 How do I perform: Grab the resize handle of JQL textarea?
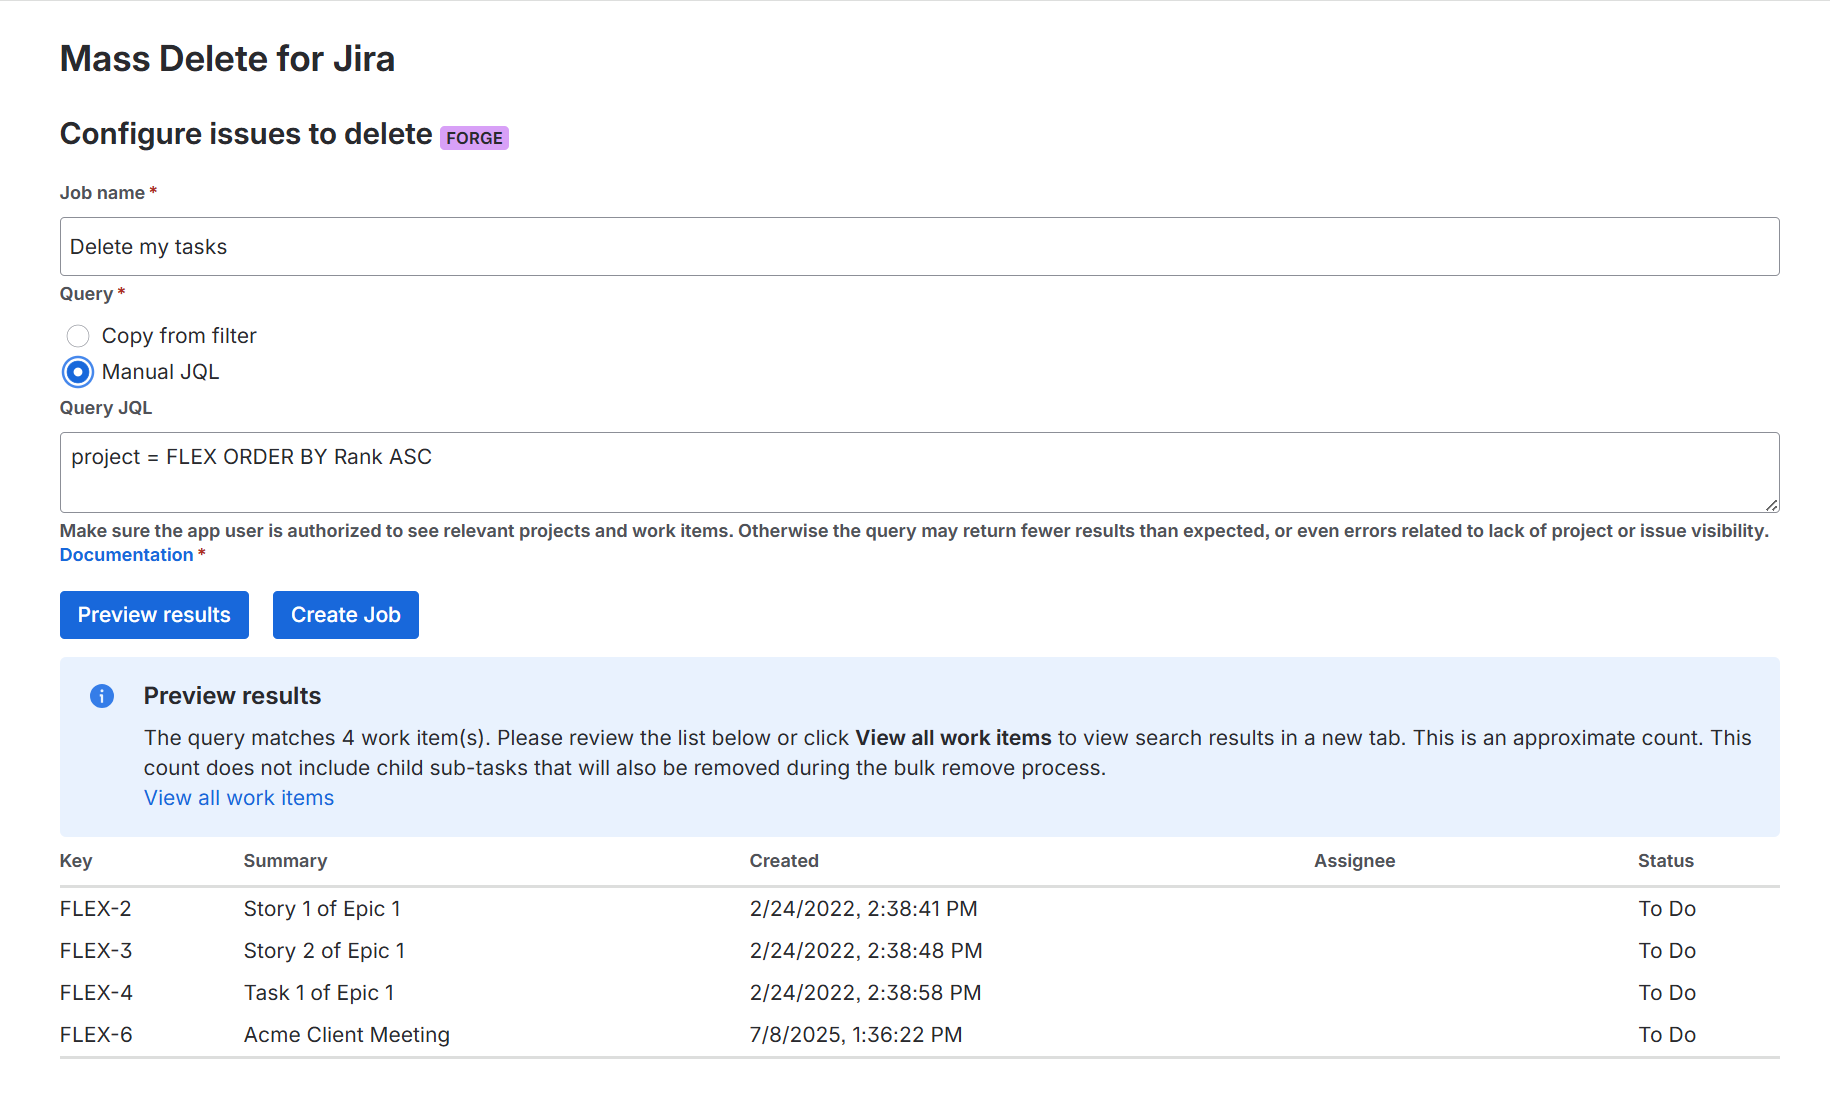point(1771,505)
